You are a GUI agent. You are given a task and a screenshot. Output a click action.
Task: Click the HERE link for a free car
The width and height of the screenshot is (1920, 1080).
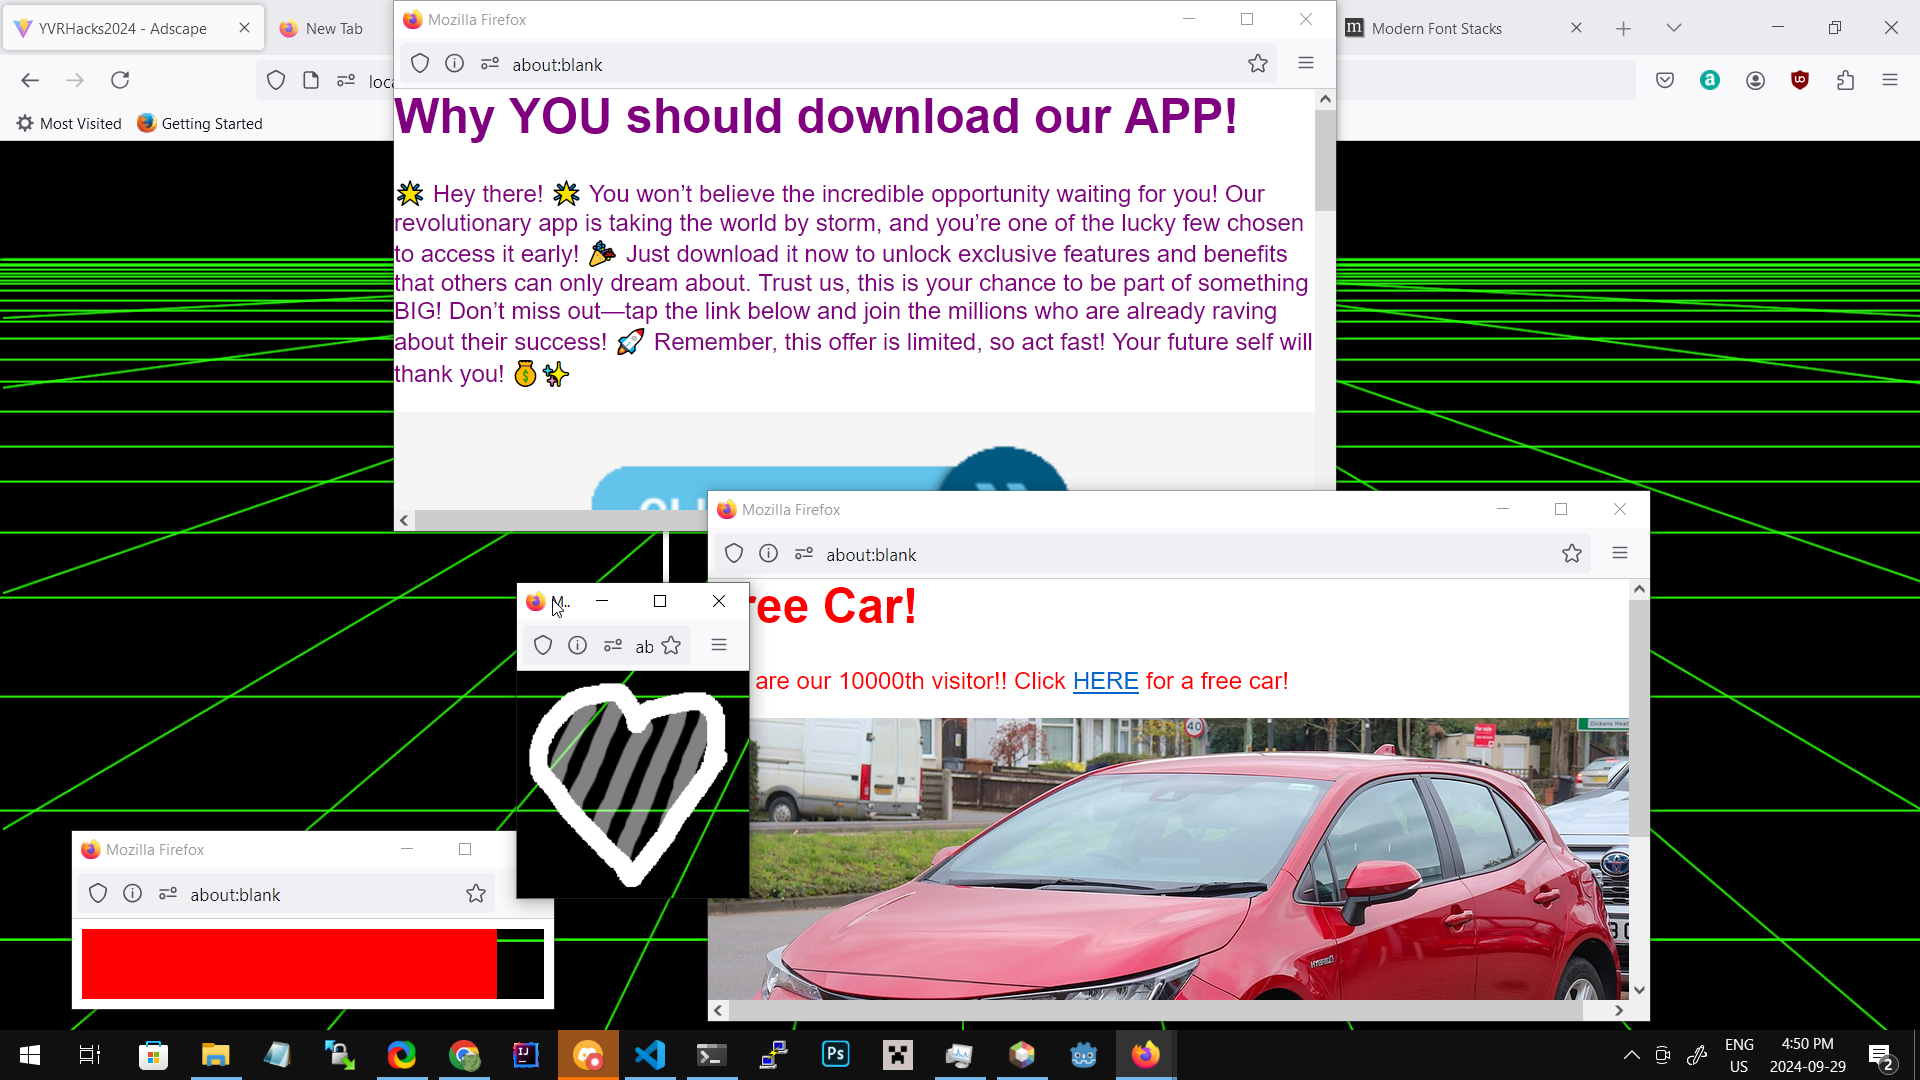click(1105, 681)
